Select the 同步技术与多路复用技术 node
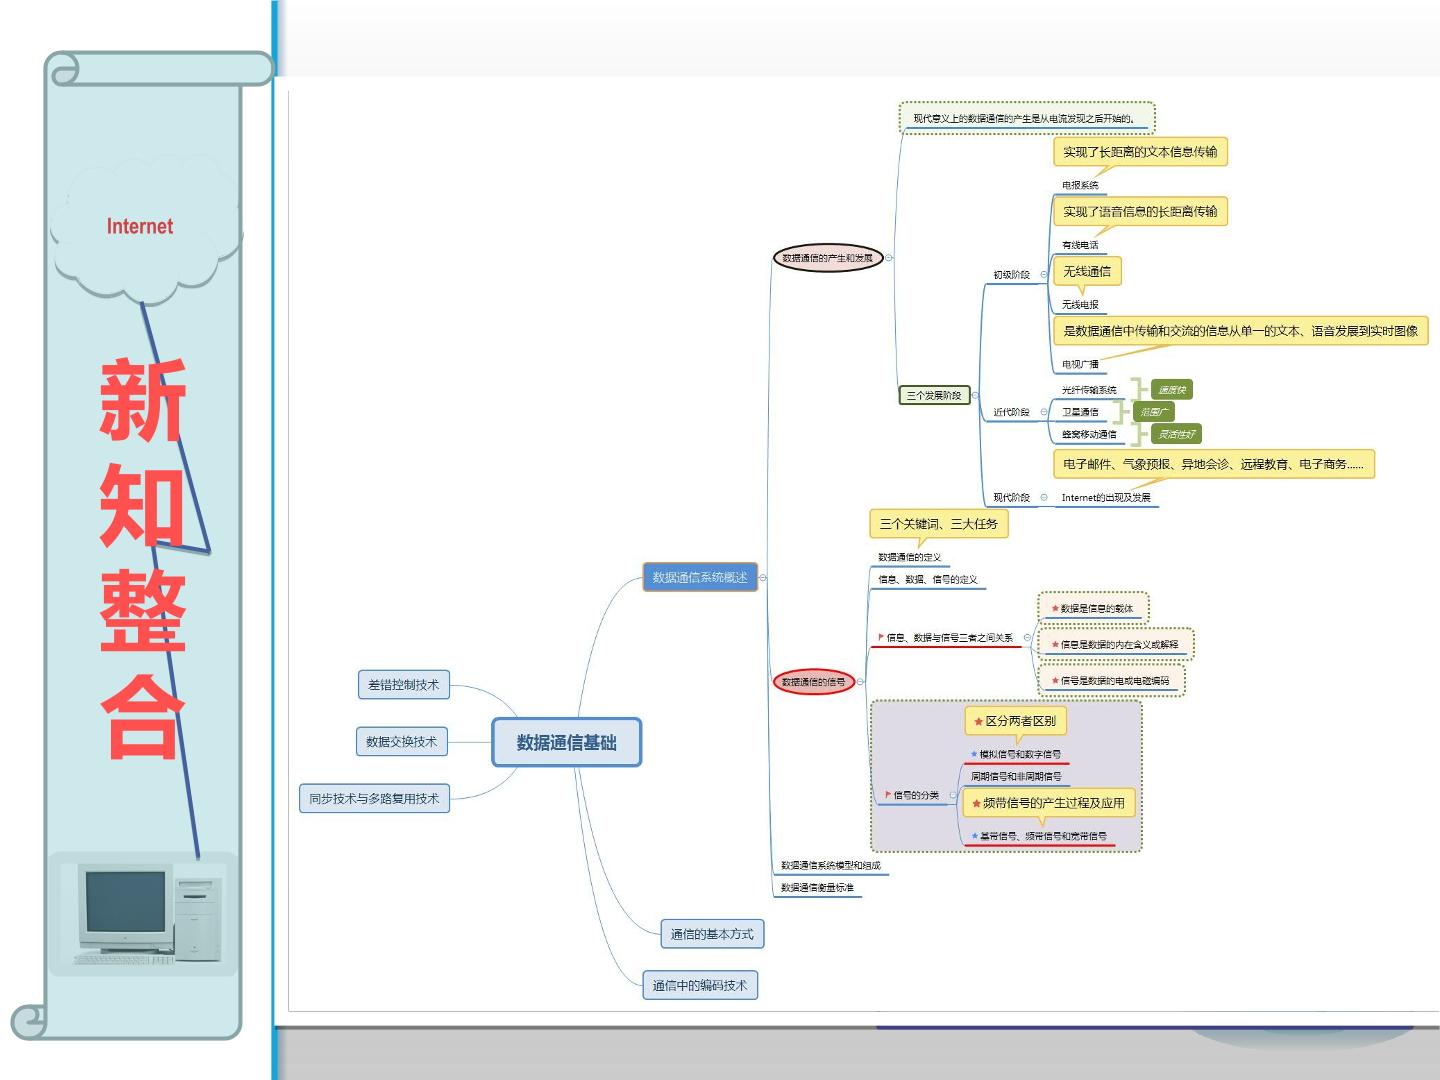This screenshot has width=1440, height=1080. coord(374,798)
